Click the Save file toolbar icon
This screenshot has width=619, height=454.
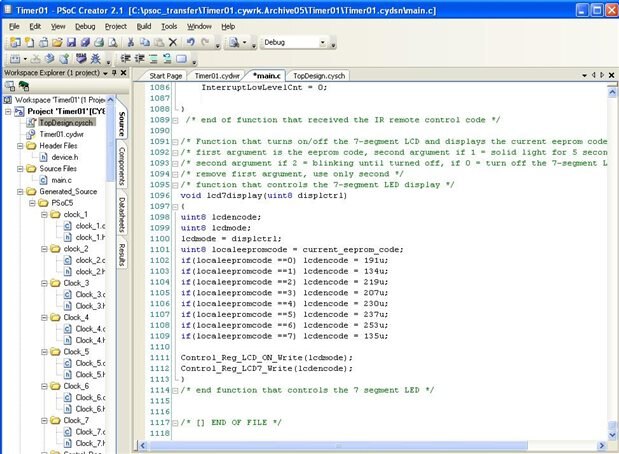click(71, 43)
